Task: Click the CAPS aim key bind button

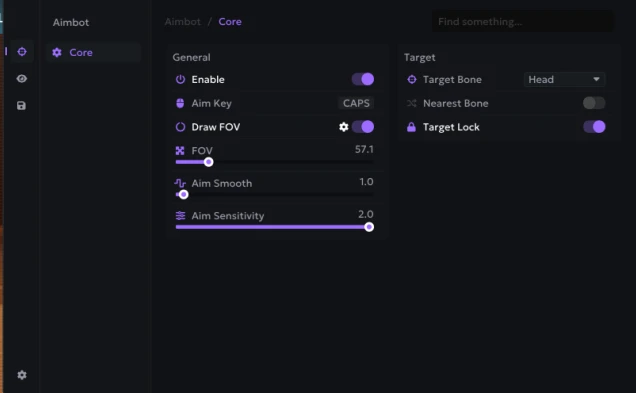Action: [x=356, y=103]
